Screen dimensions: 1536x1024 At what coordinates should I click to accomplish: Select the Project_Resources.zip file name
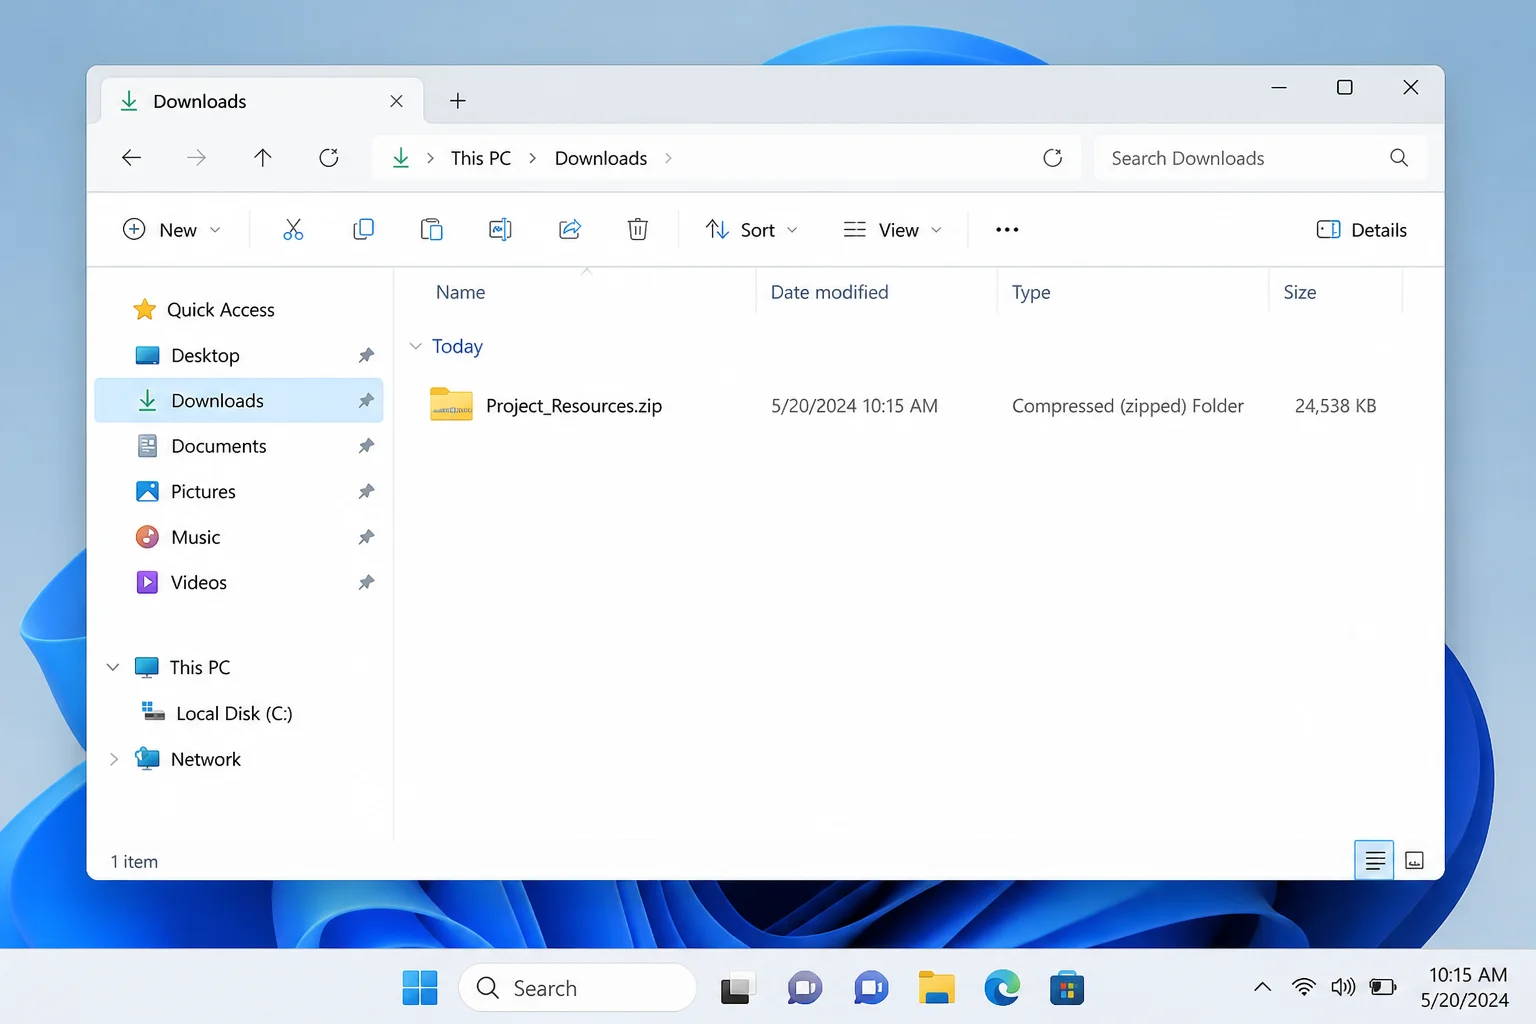[574, 406]
